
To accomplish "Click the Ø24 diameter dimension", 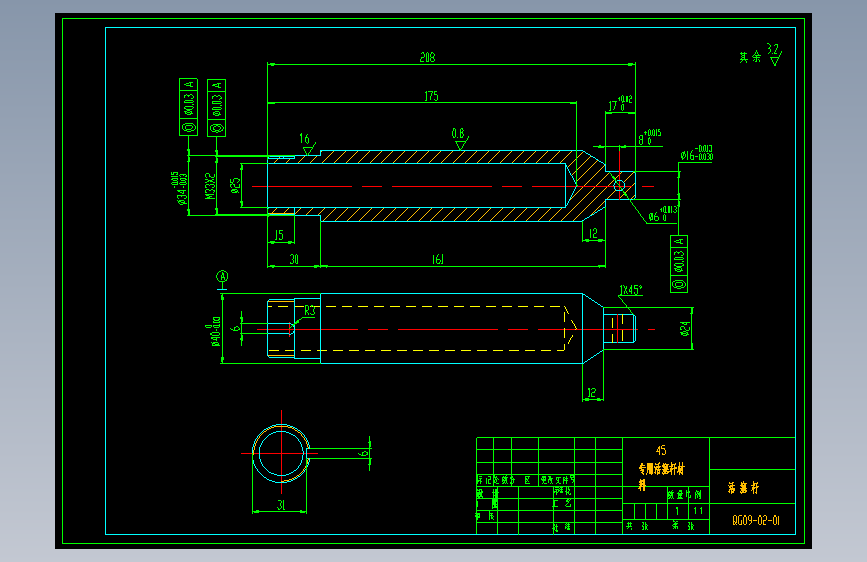I will tap(686, 329).
